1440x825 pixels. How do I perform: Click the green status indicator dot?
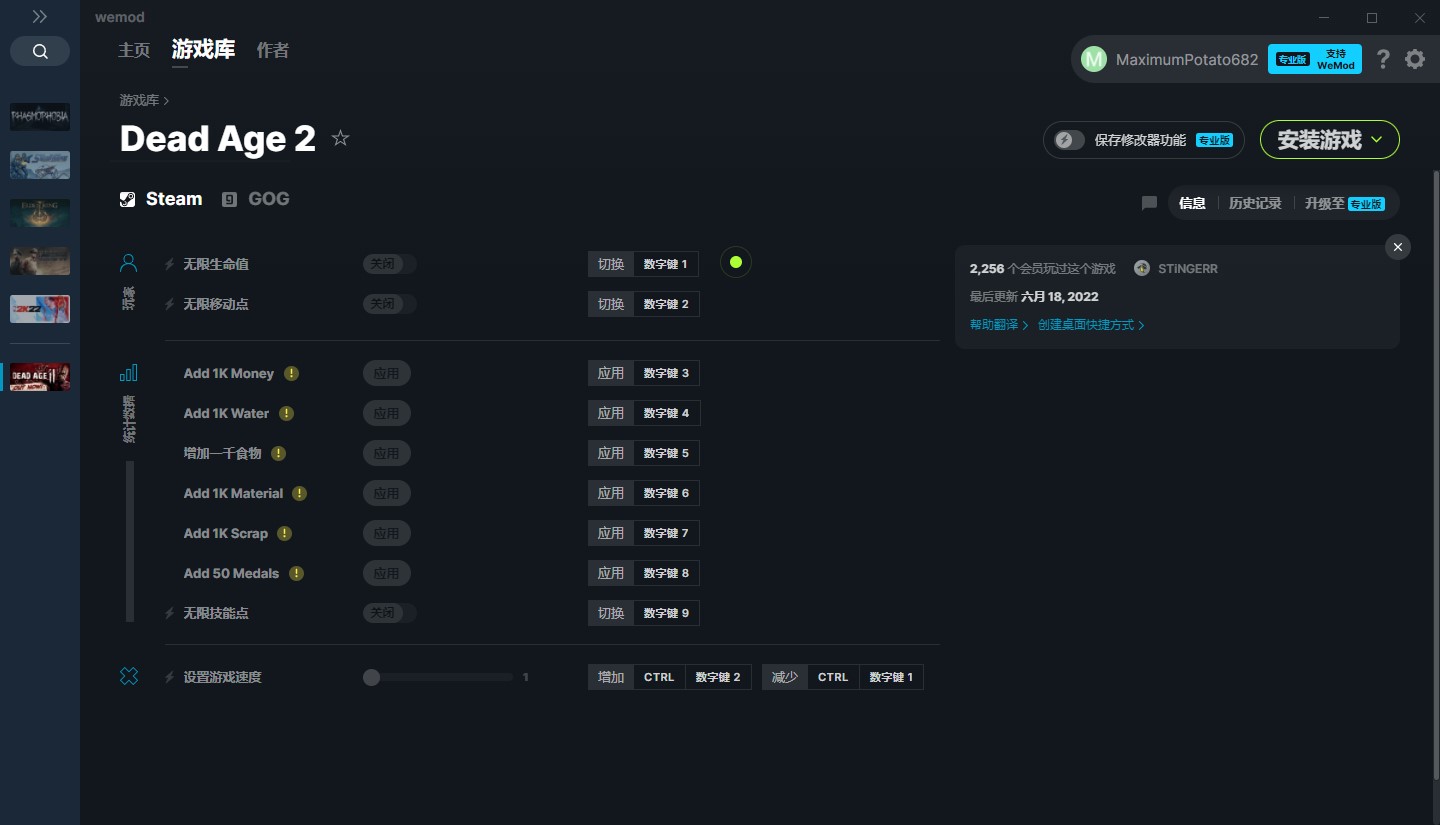pyautogui.click(x=736, y=262)
